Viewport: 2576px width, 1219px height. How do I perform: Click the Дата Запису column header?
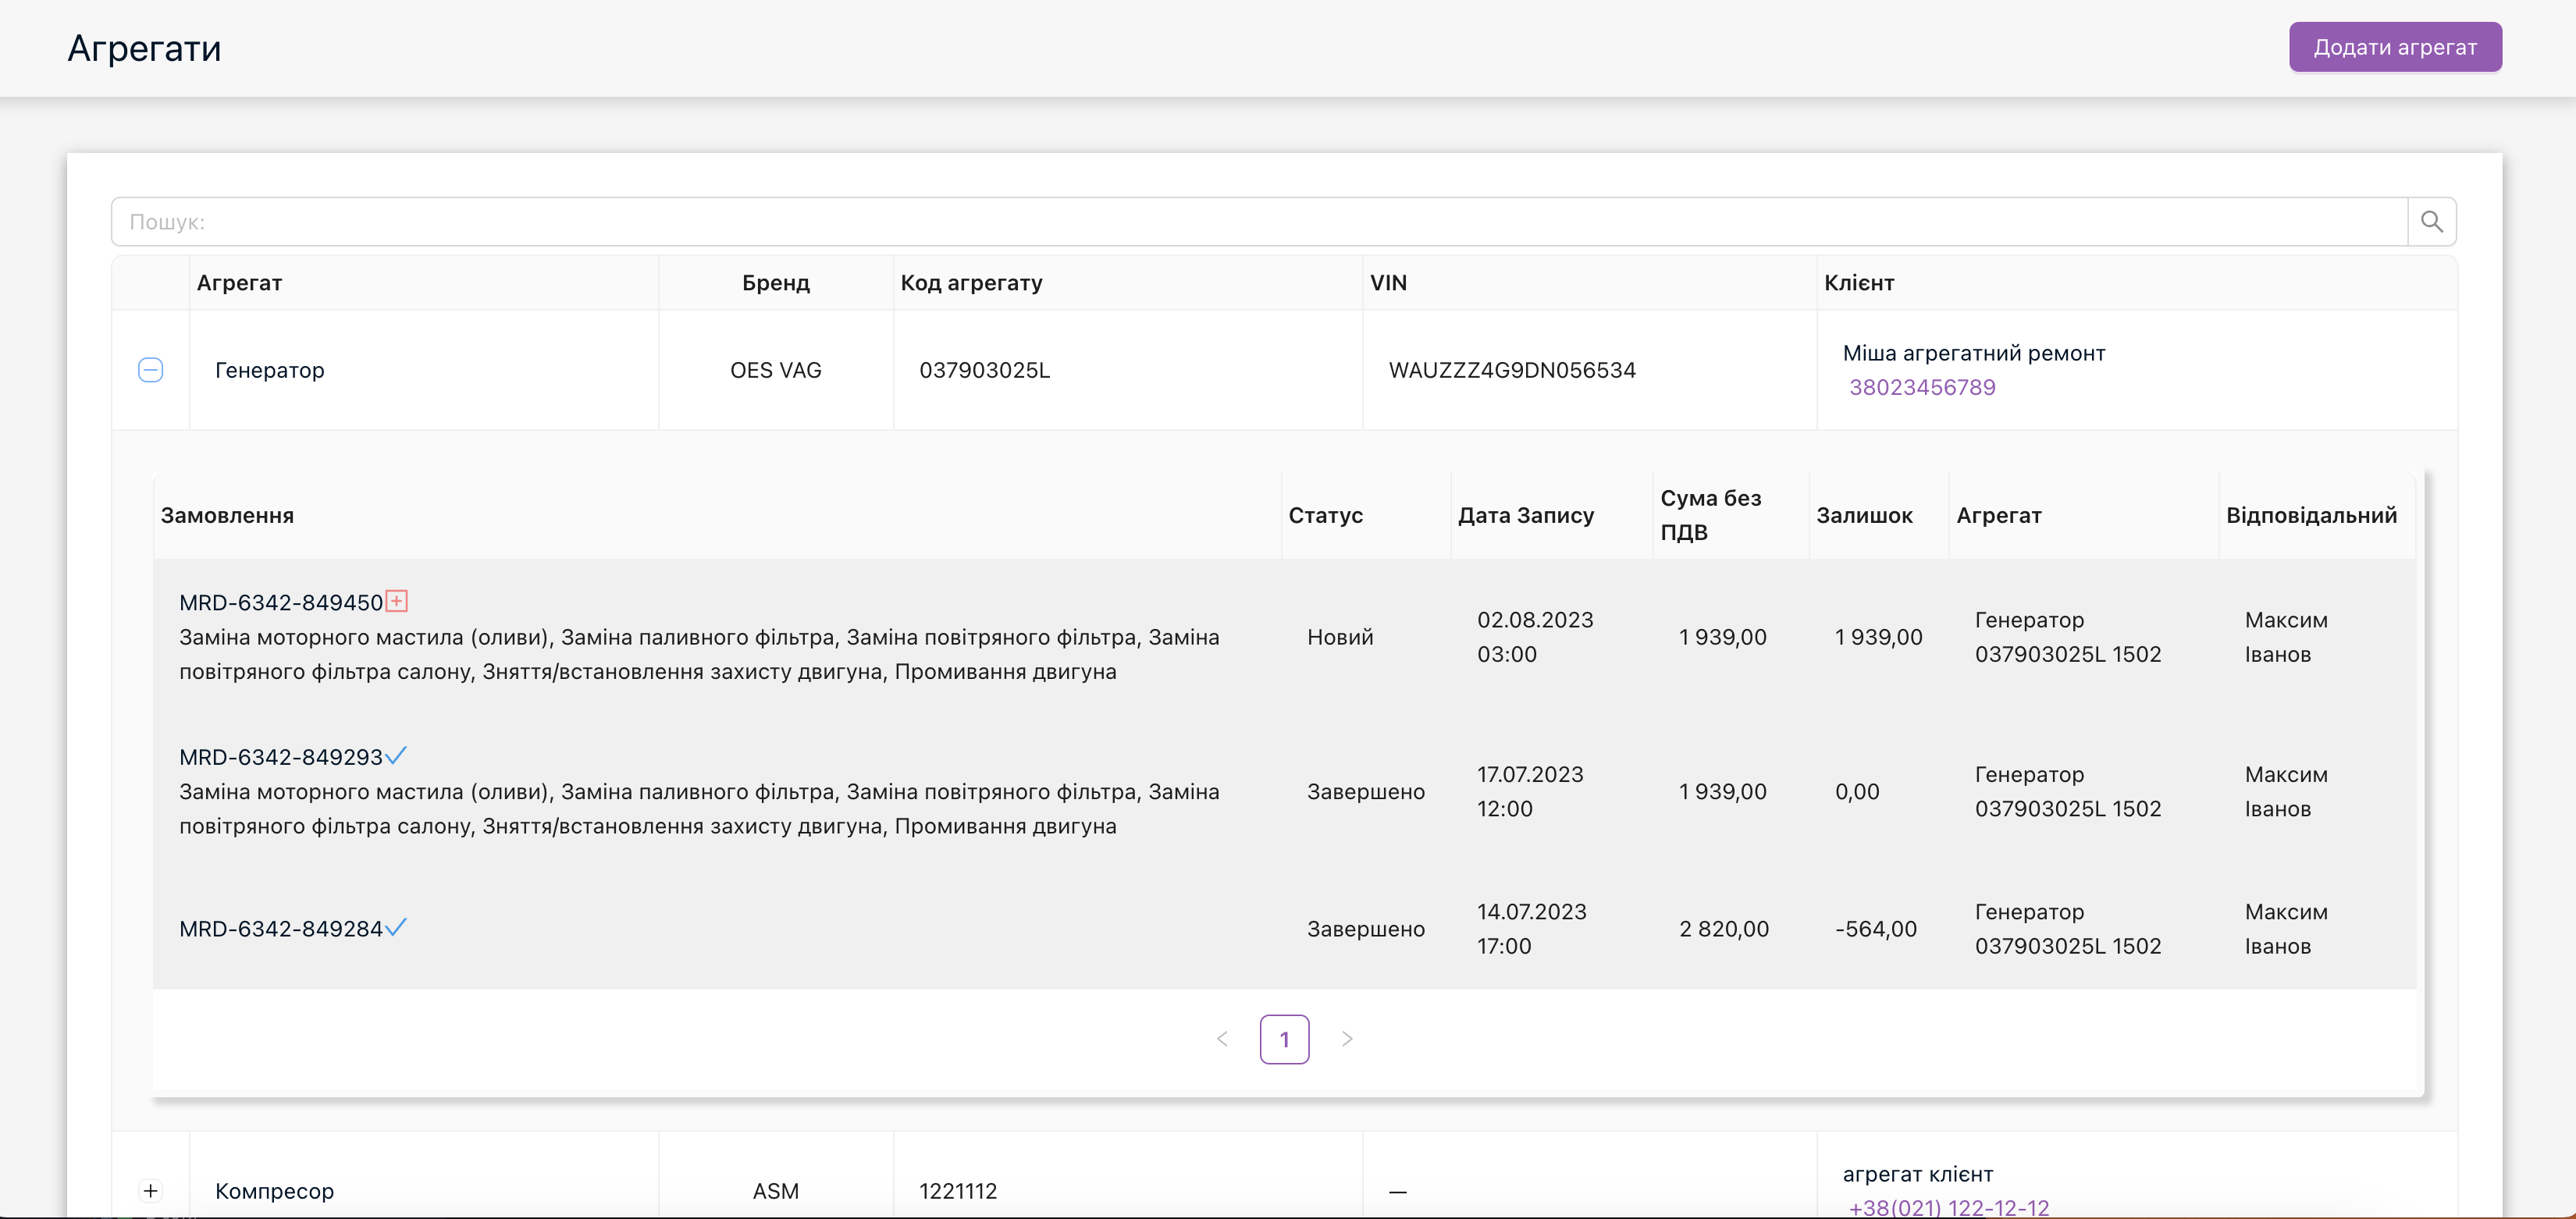click(1525, 515)
